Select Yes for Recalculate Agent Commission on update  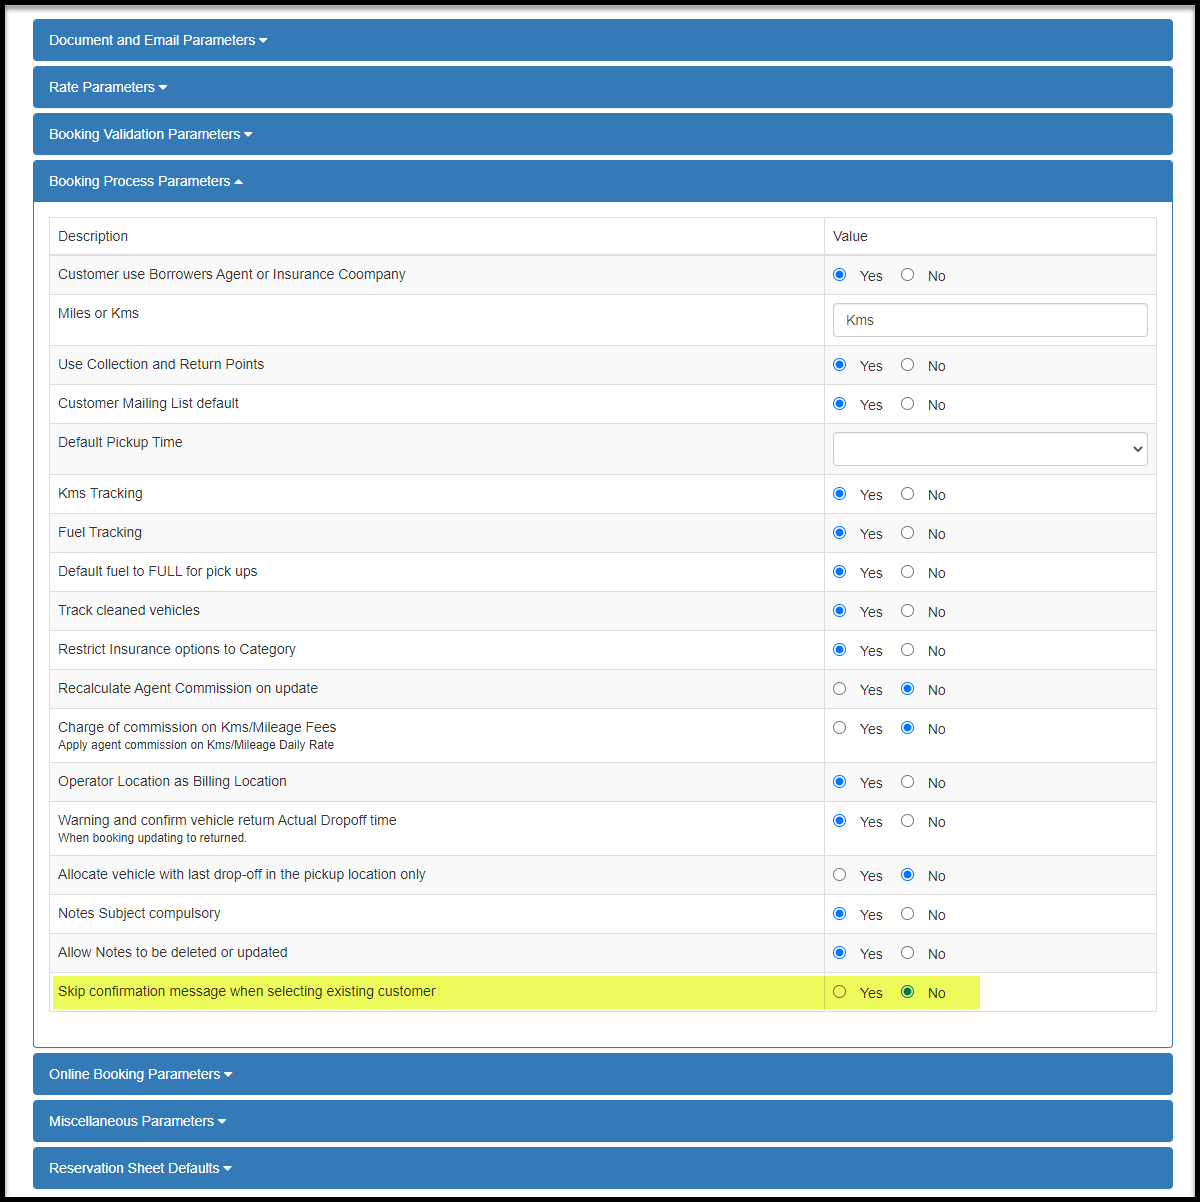coord(839,688)
